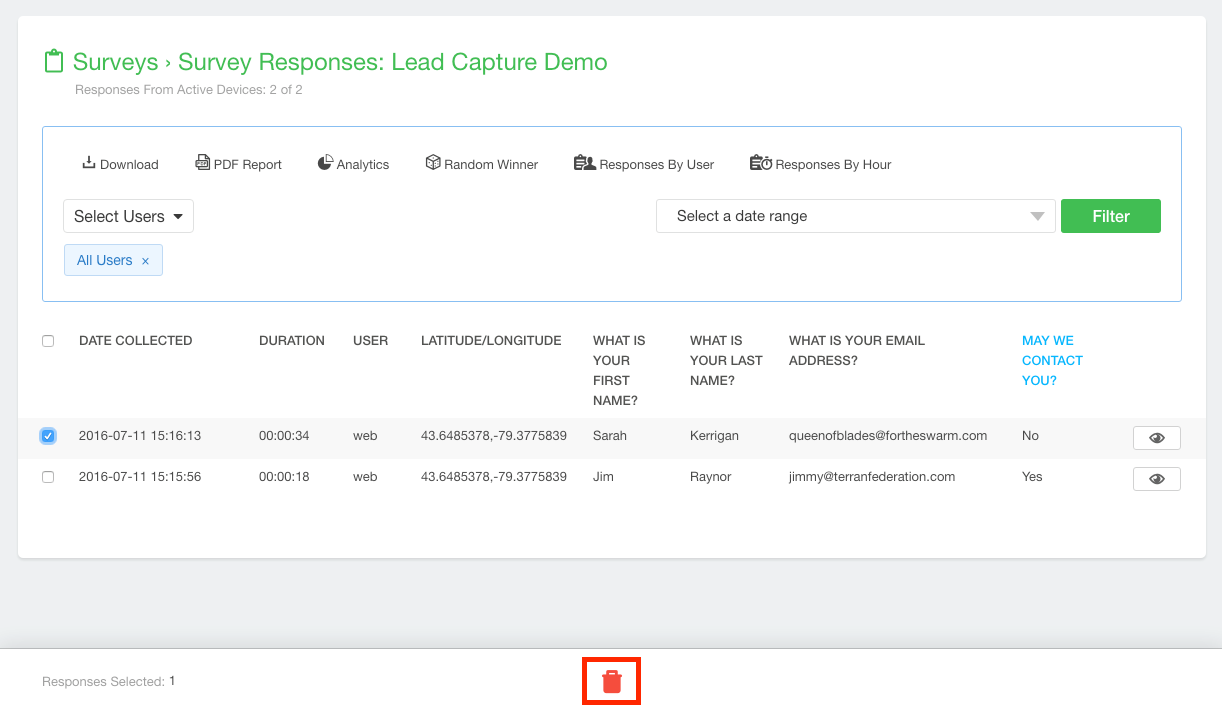Select the header checkbox to pick all responses
The height and width of the screenshot is (711, 1222).
pyautogui.click(x=48, y=341)
